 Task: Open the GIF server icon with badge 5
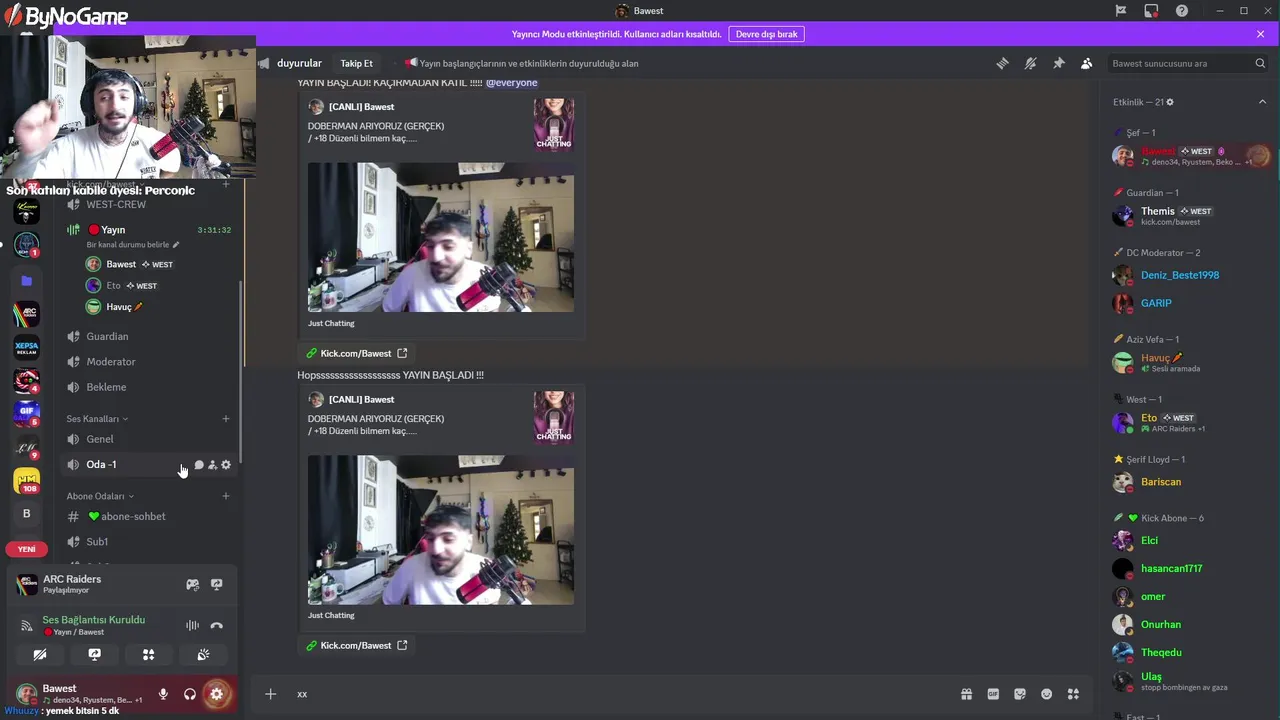click(27, 413)
